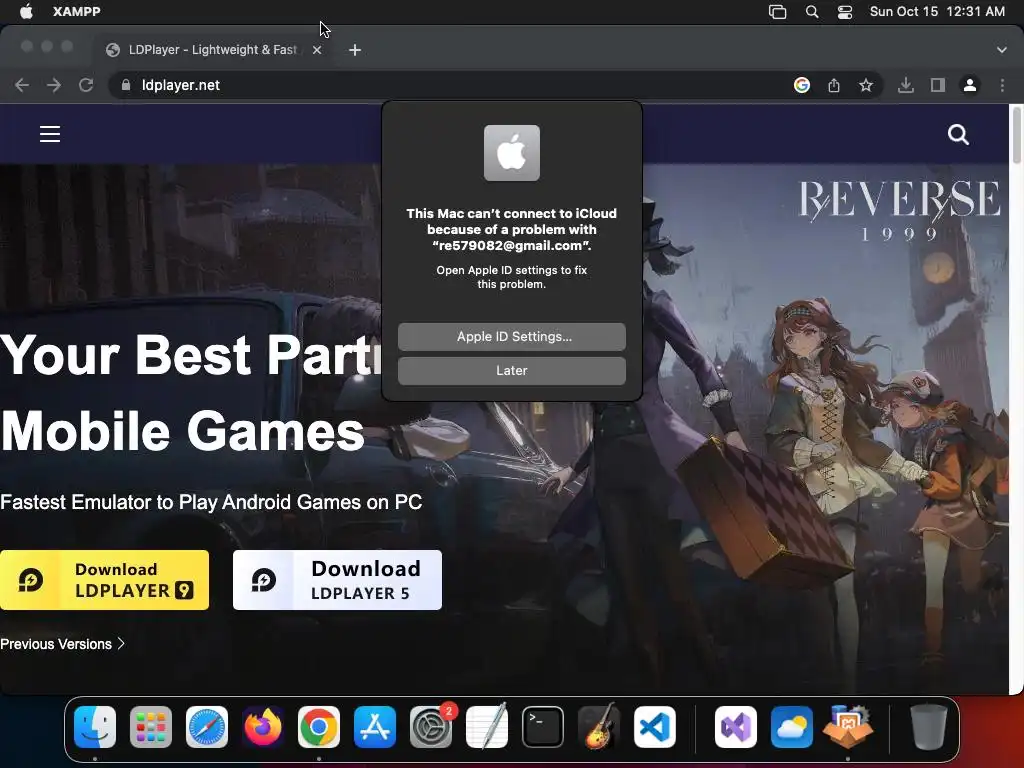Open XAMPP installer box in Dock

(x=848, y=726)
